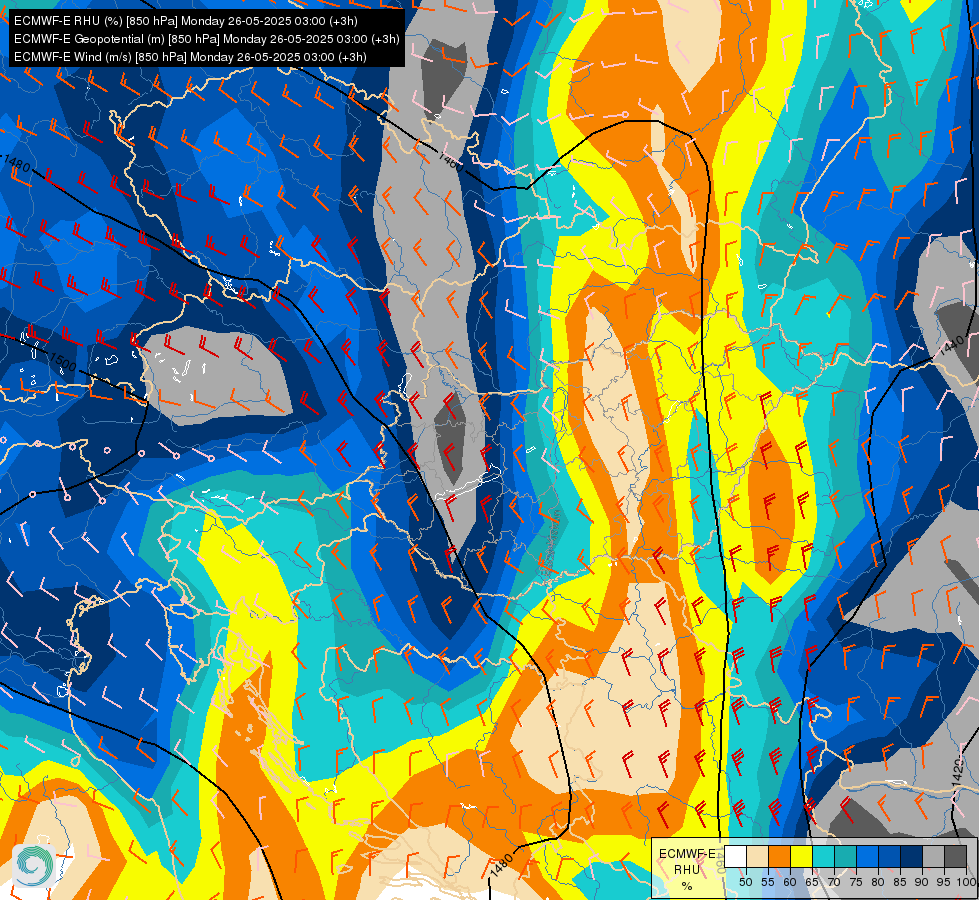Click legend value 80
Viewport: 979px width, 900px height.
click(x=878, y=883)
